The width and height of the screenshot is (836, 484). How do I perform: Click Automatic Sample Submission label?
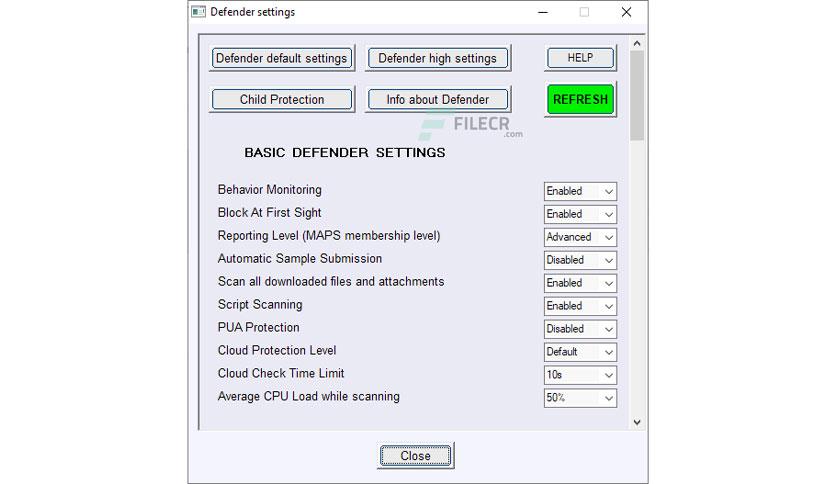tap(300, 259)
